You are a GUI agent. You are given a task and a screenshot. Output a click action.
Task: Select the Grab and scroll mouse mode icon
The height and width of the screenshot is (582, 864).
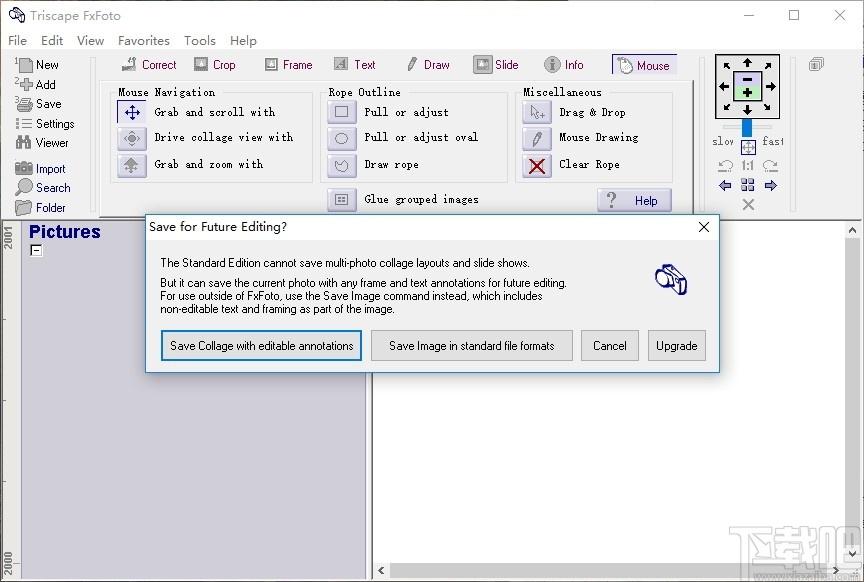pyautogui.click(x=132, y=112)
